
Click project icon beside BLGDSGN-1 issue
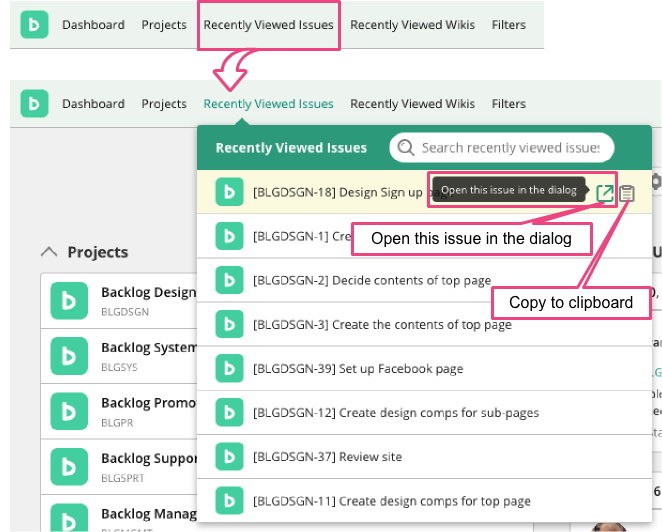229,236
